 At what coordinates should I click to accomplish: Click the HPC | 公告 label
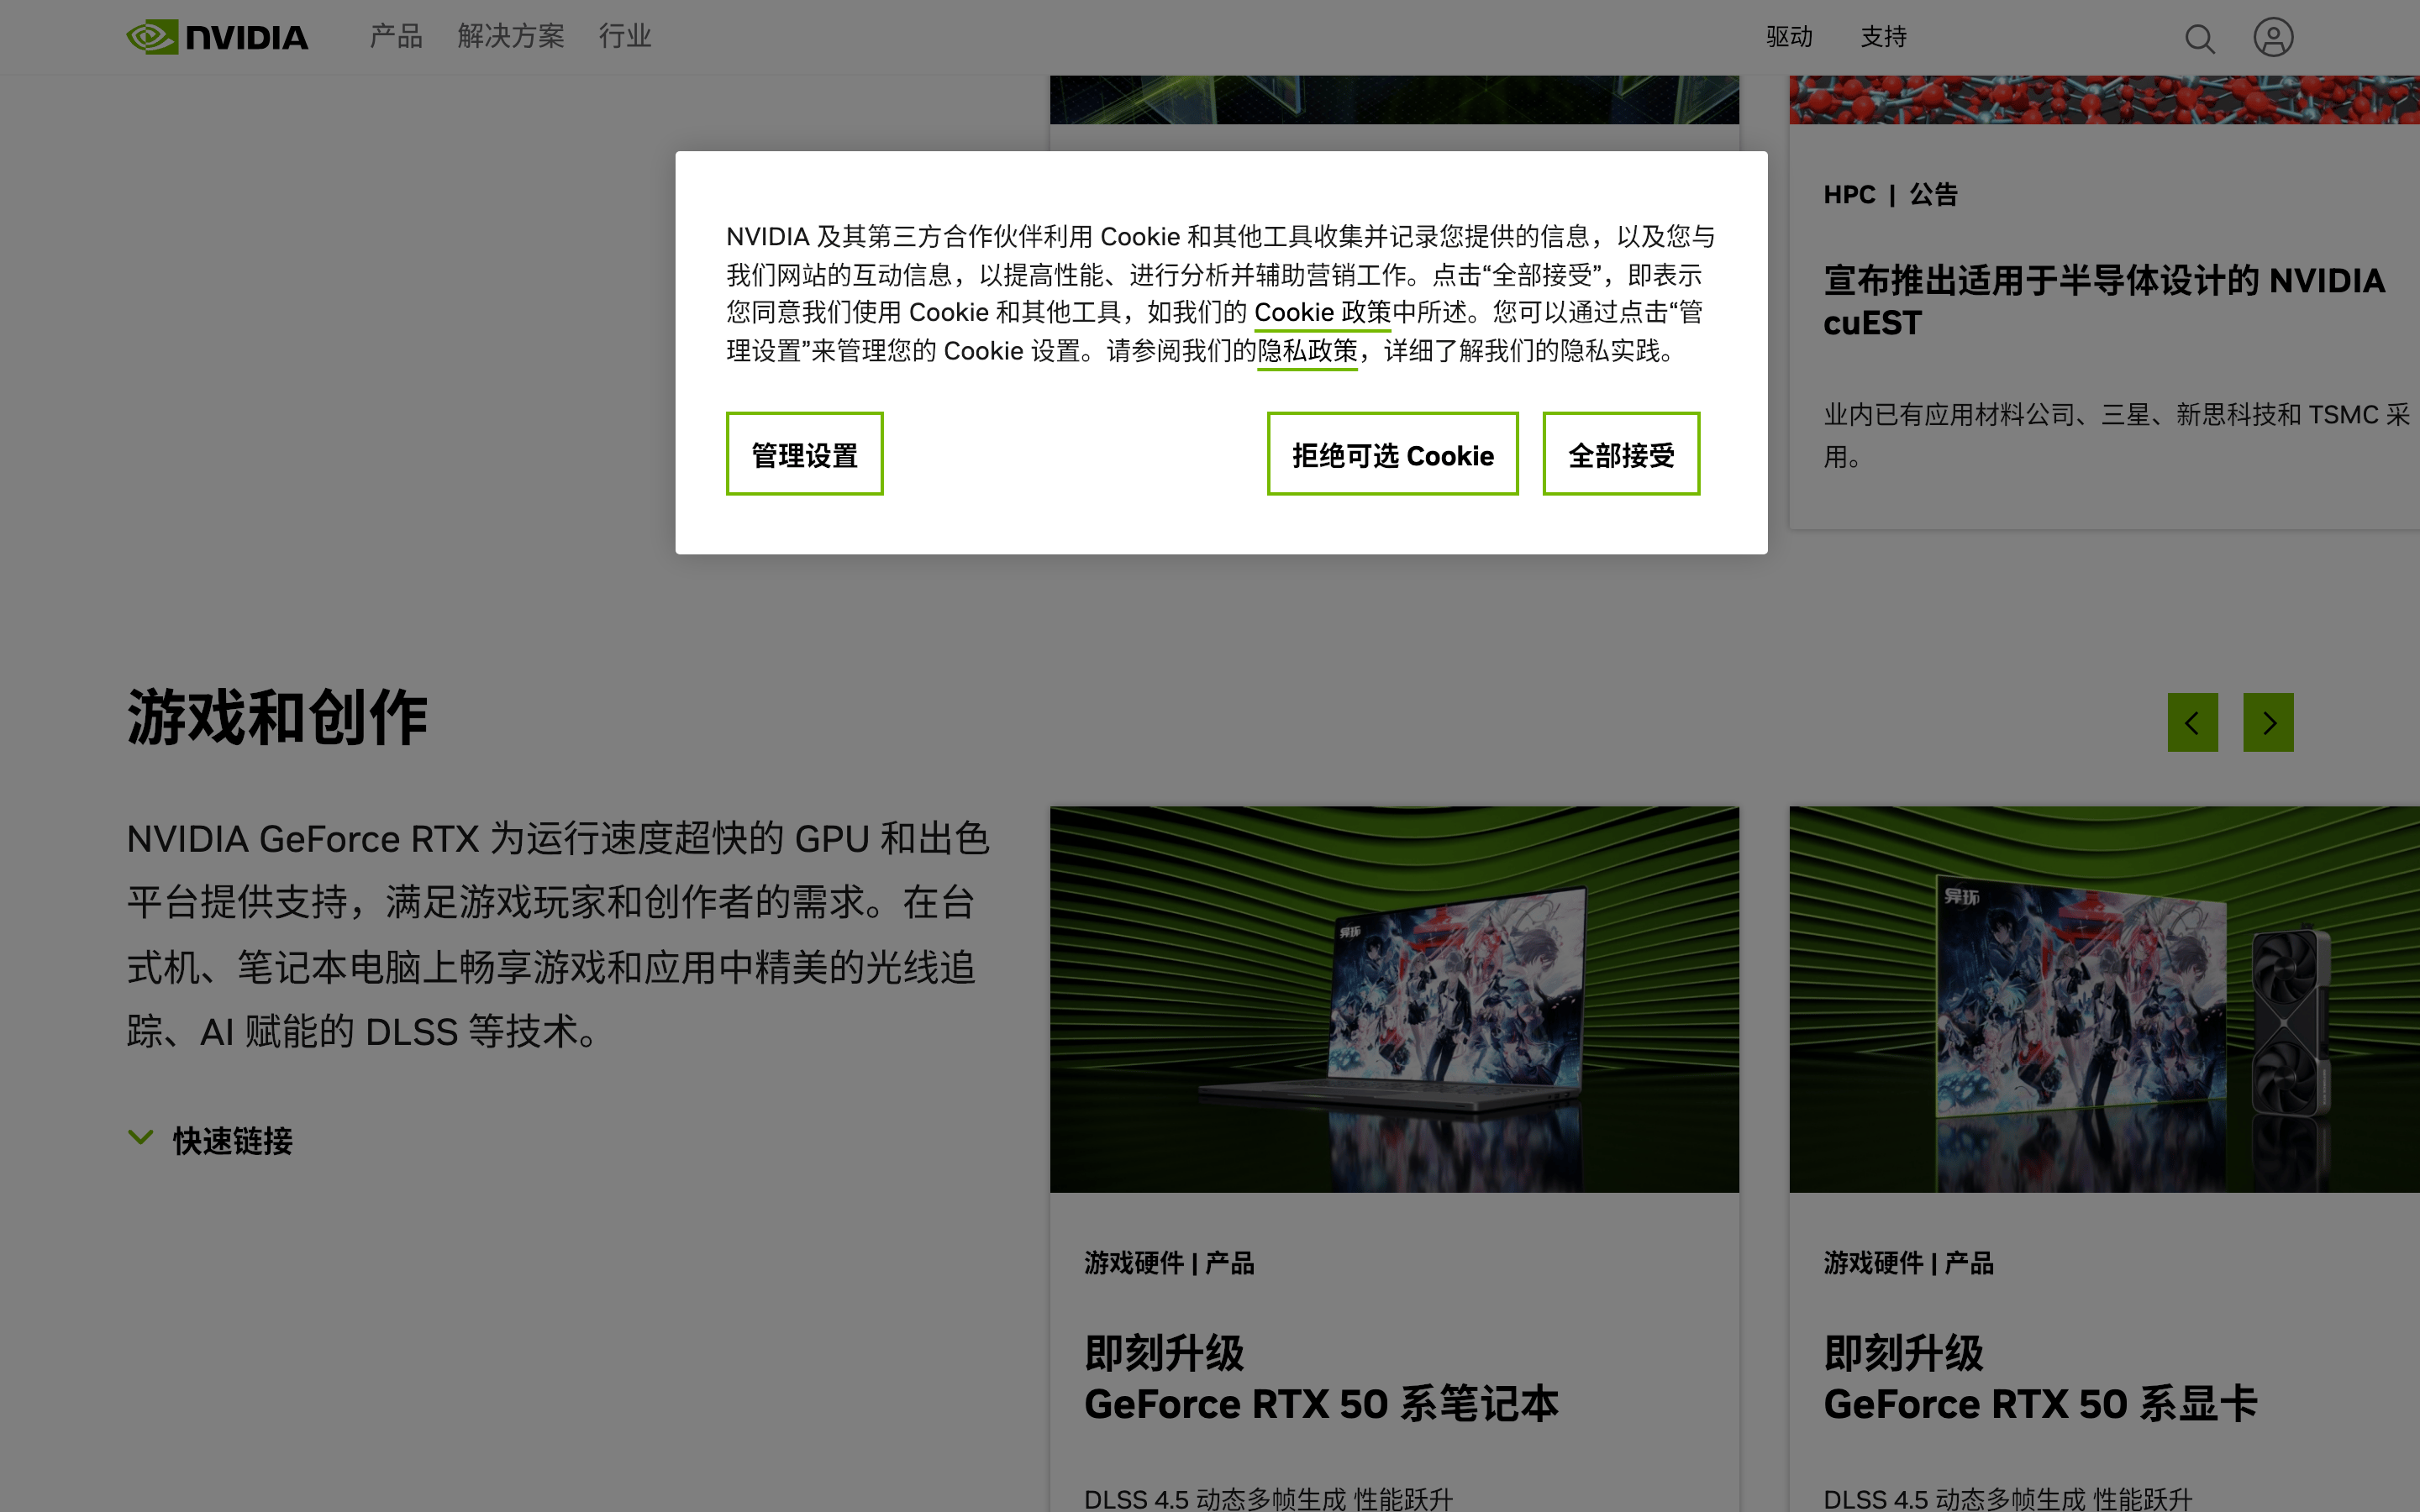tap(1890, 195)
